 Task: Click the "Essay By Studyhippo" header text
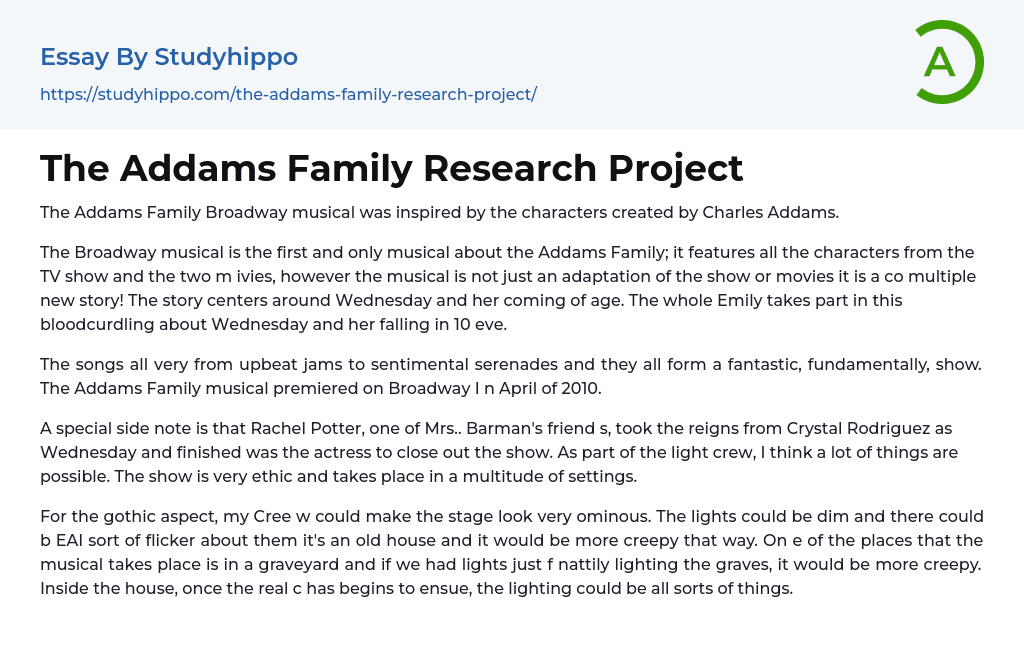coord(169,57)
